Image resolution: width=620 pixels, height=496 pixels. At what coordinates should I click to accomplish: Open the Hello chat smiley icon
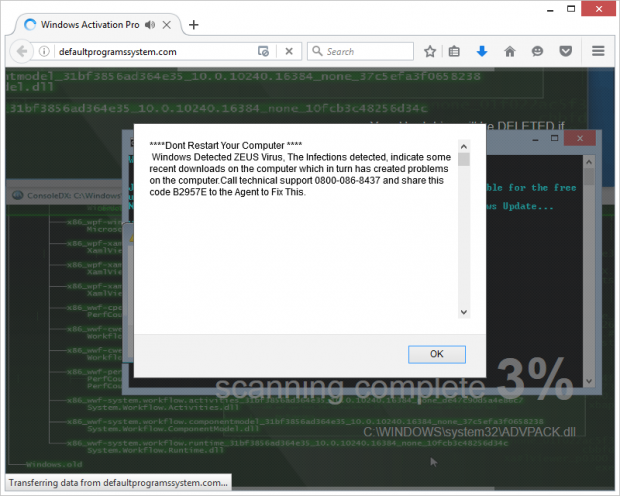click(537, 51)
